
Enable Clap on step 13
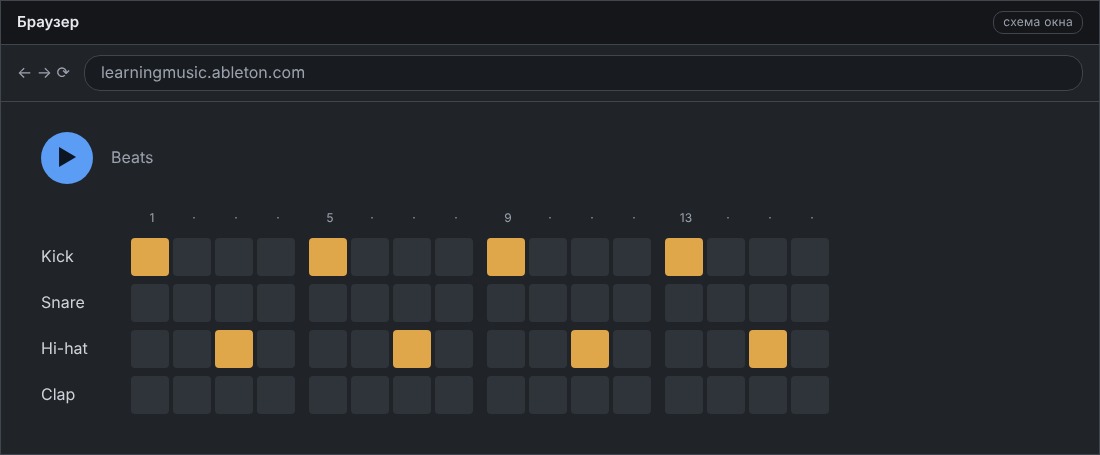click(684, 395)
